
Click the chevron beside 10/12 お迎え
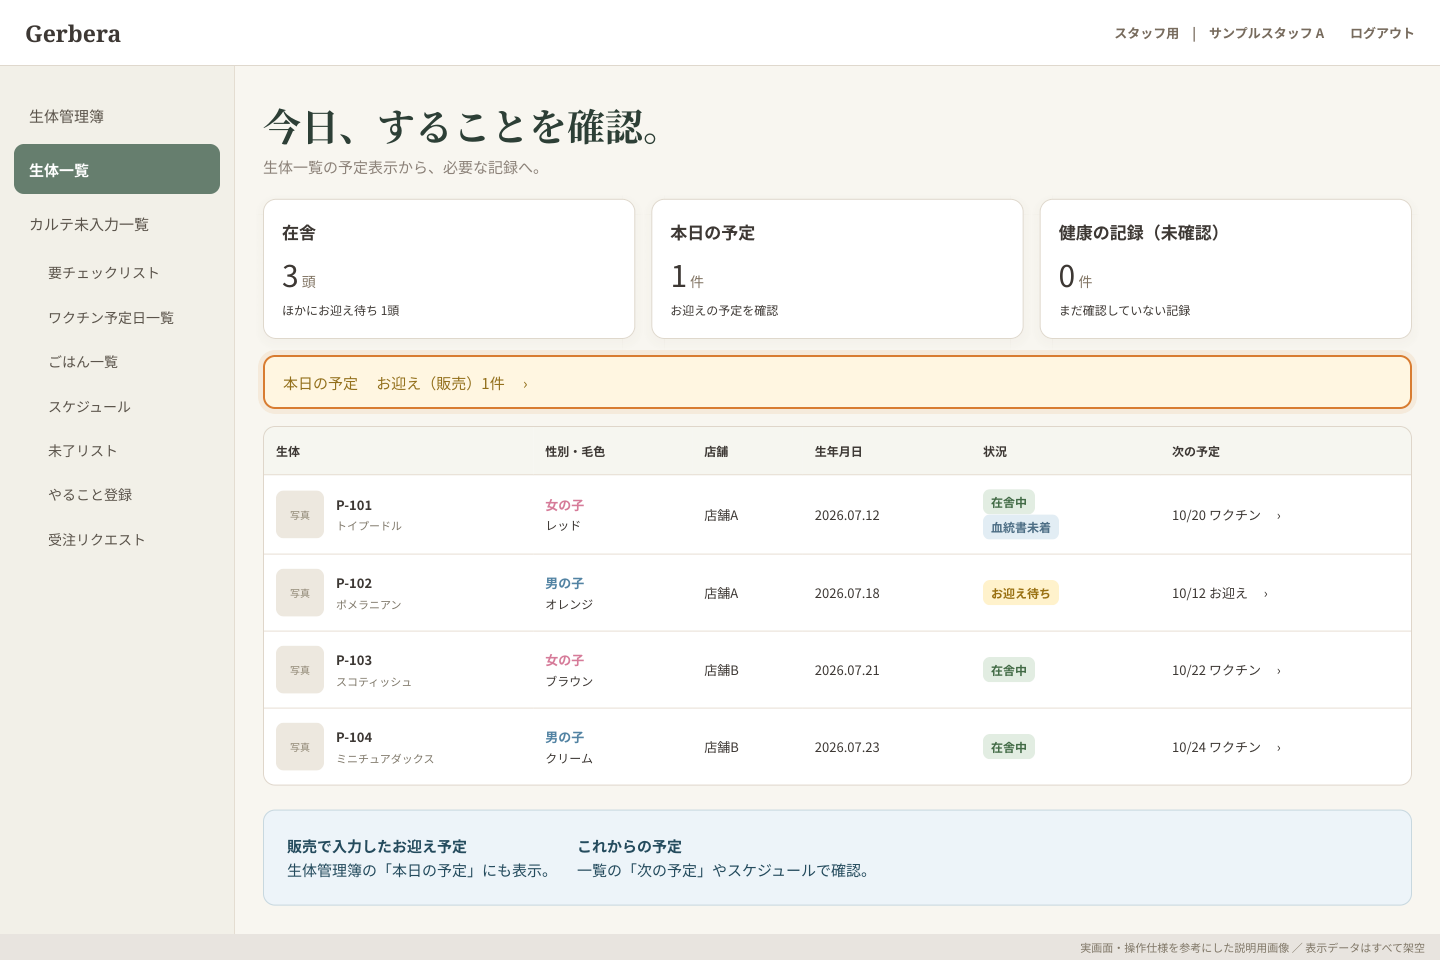tap(1265, 594)
